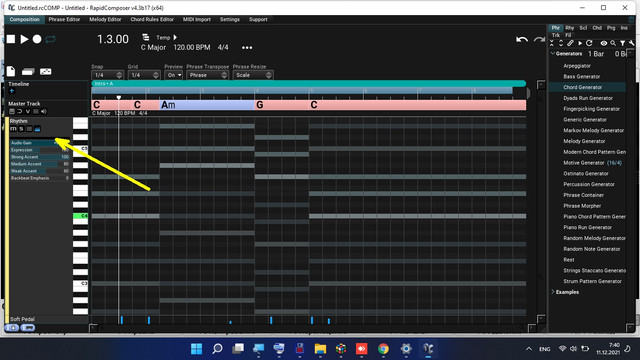Click the third icon beside new document
This screenshot has width=640, height=360.
(x=45, y=72)
